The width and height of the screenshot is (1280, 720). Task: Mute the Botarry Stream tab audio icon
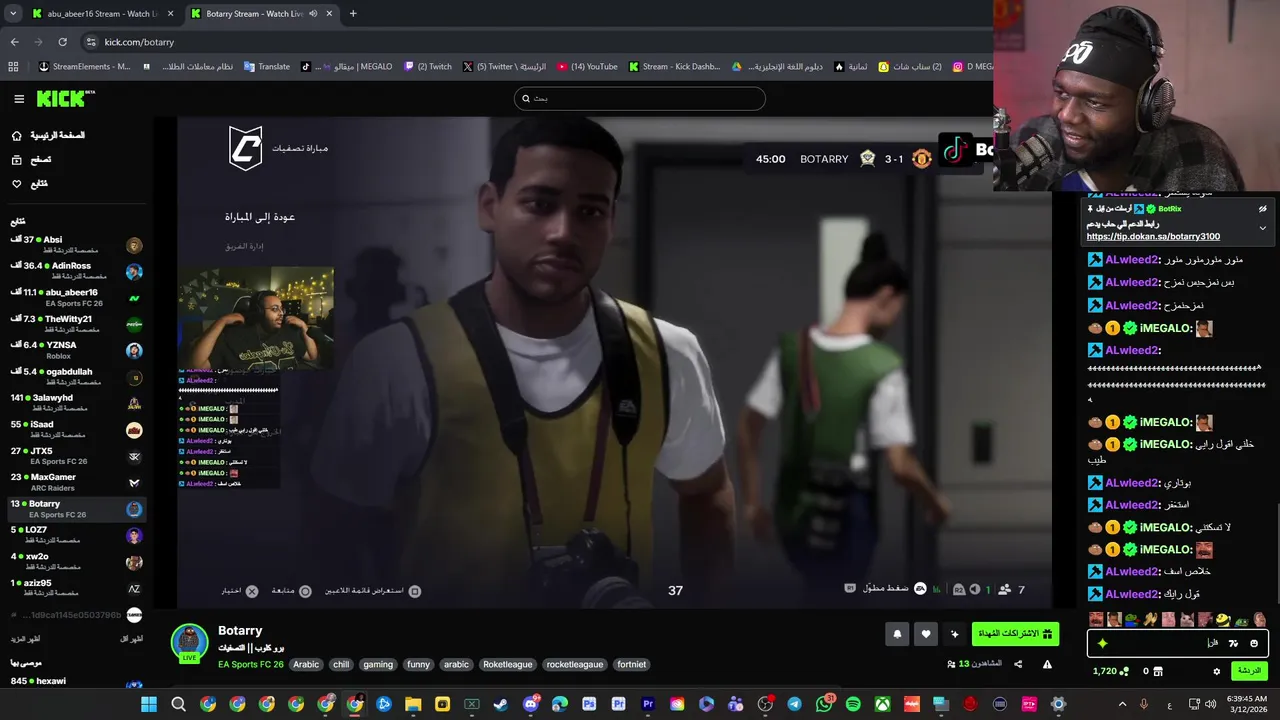pyautogui.click(x=313, y=14)
